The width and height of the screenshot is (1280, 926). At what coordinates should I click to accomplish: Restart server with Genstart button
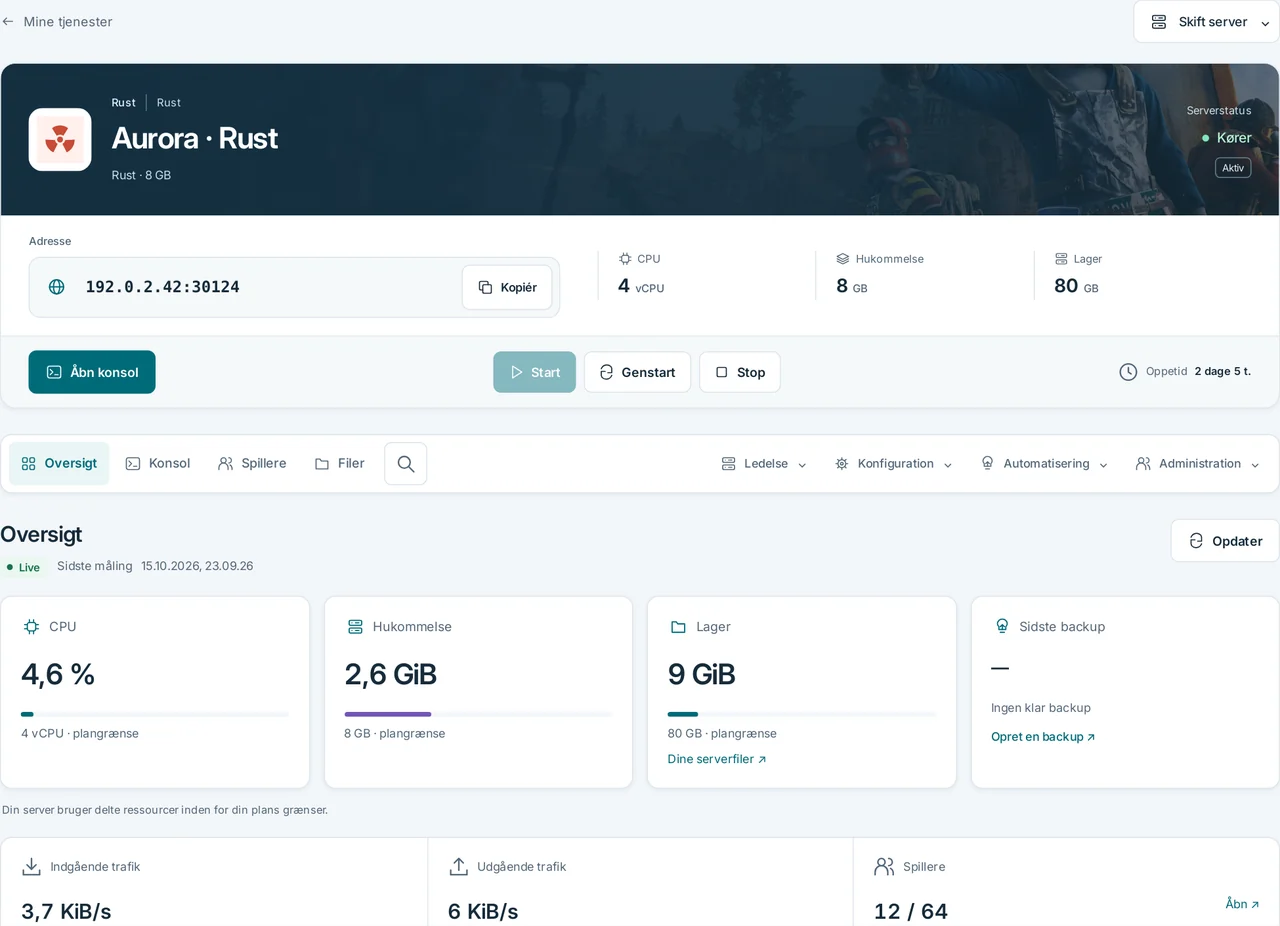(x=638, y=372)
